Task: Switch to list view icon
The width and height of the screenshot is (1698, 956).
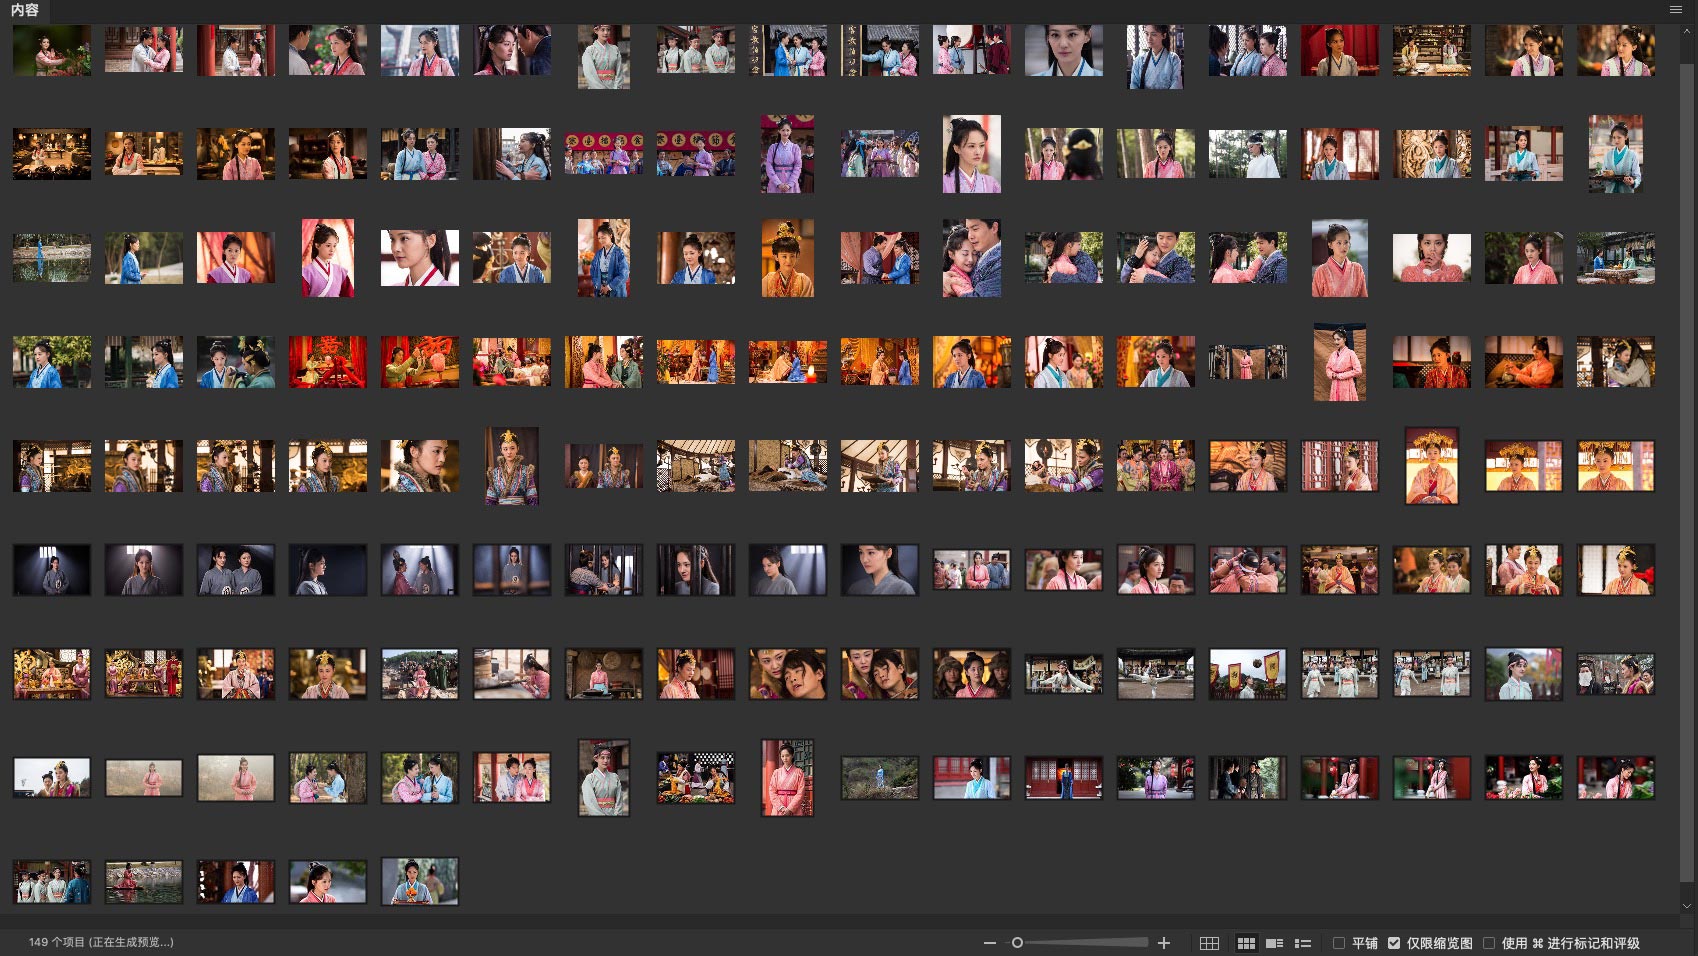Action: pos(1303,943)
